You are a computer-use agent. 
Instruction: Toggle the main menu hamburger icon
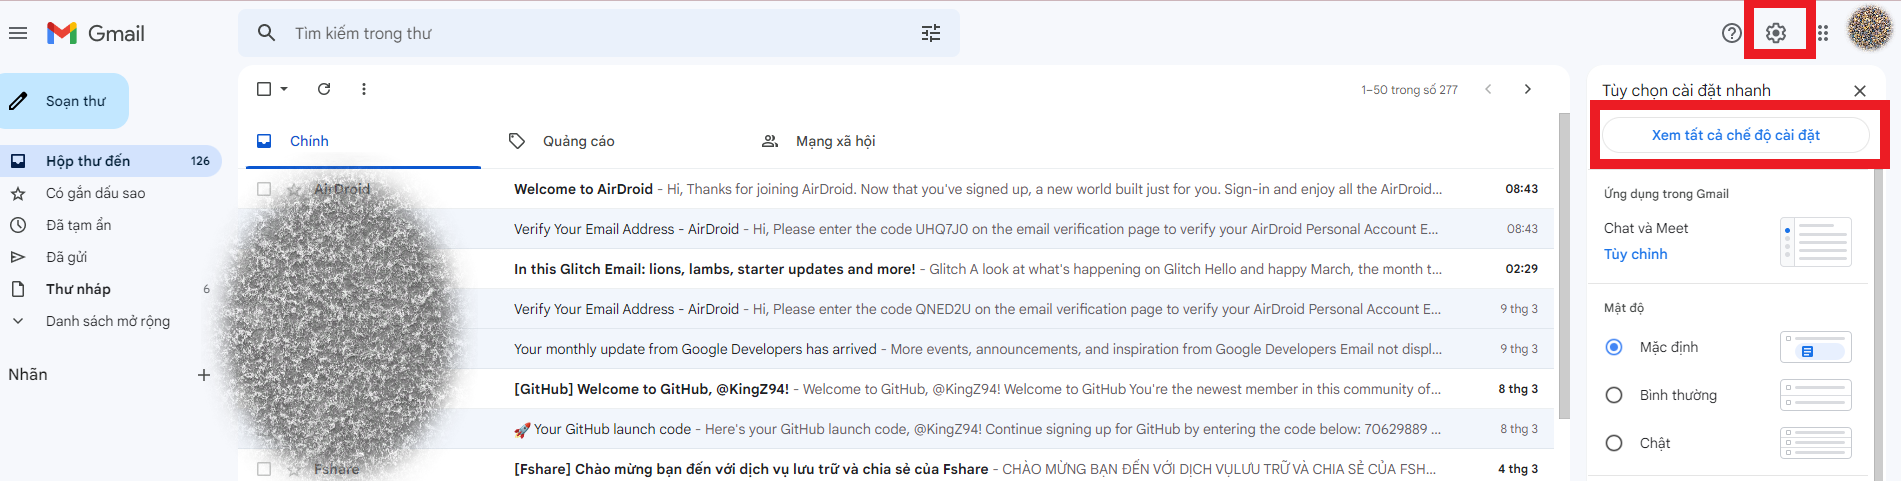18,33
